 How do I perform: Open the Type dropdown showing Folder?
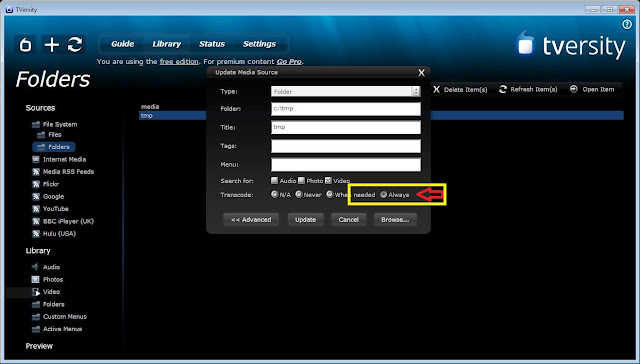pyautogui.click(x=346, y=91)
